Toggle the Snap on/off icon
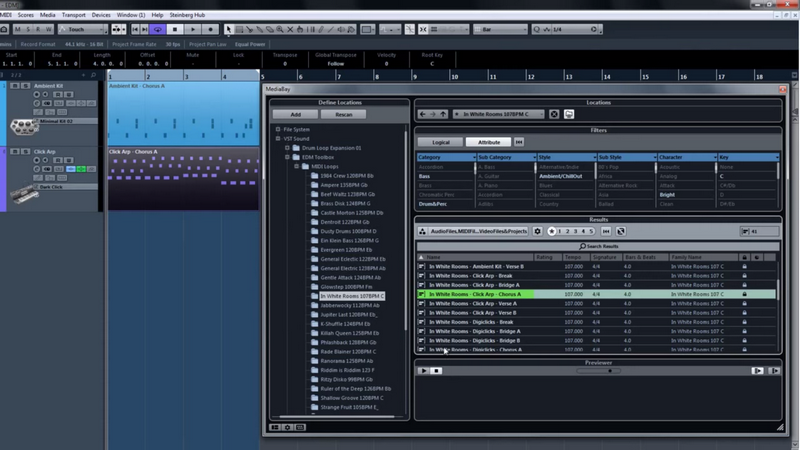 423,30
